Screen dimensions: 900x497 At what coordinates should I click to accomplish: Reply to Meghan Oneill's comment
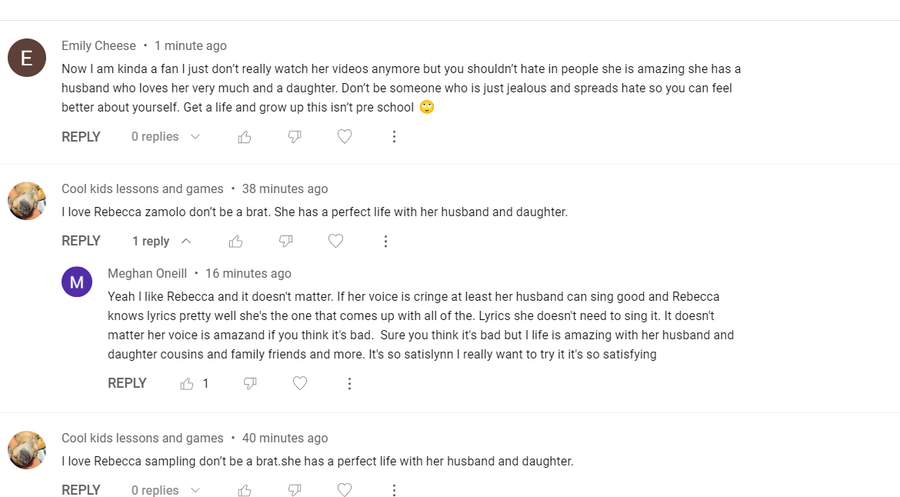tap(127, 383)
